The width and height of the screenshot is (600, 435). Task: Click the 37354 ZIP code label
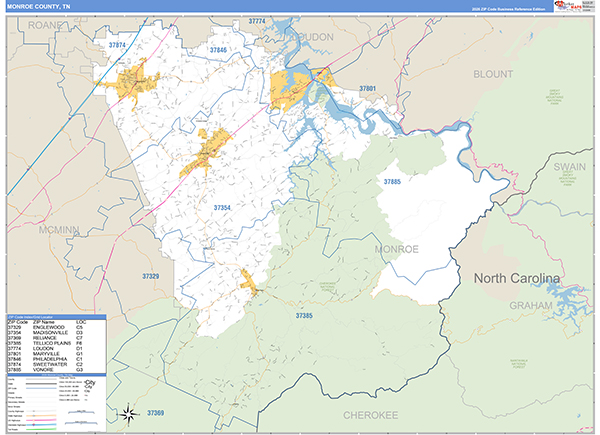coord(222,208)
